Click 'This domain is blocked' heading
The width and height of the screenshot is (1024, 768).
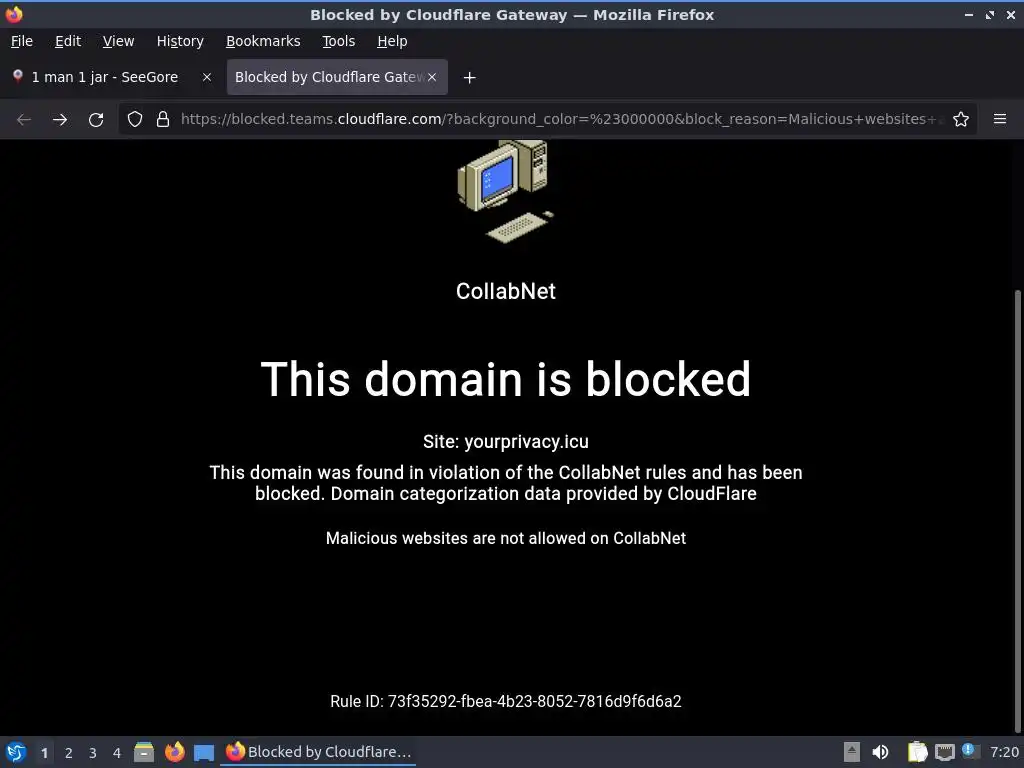(505, 379)
